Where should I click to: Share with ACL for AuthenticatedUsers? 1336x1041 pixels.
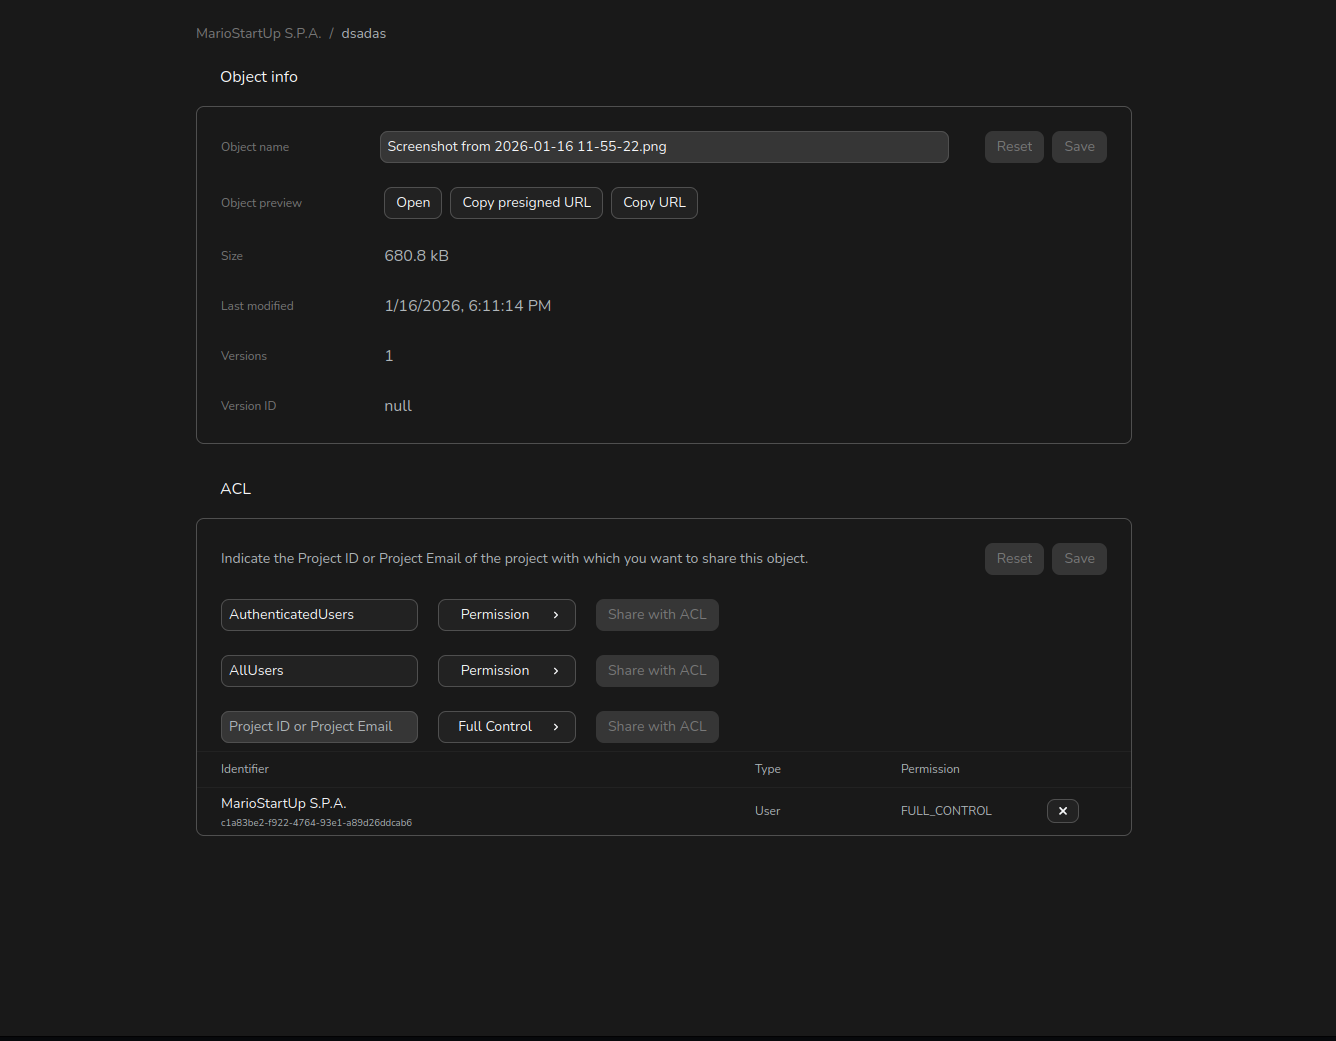(x=657, y=614)
